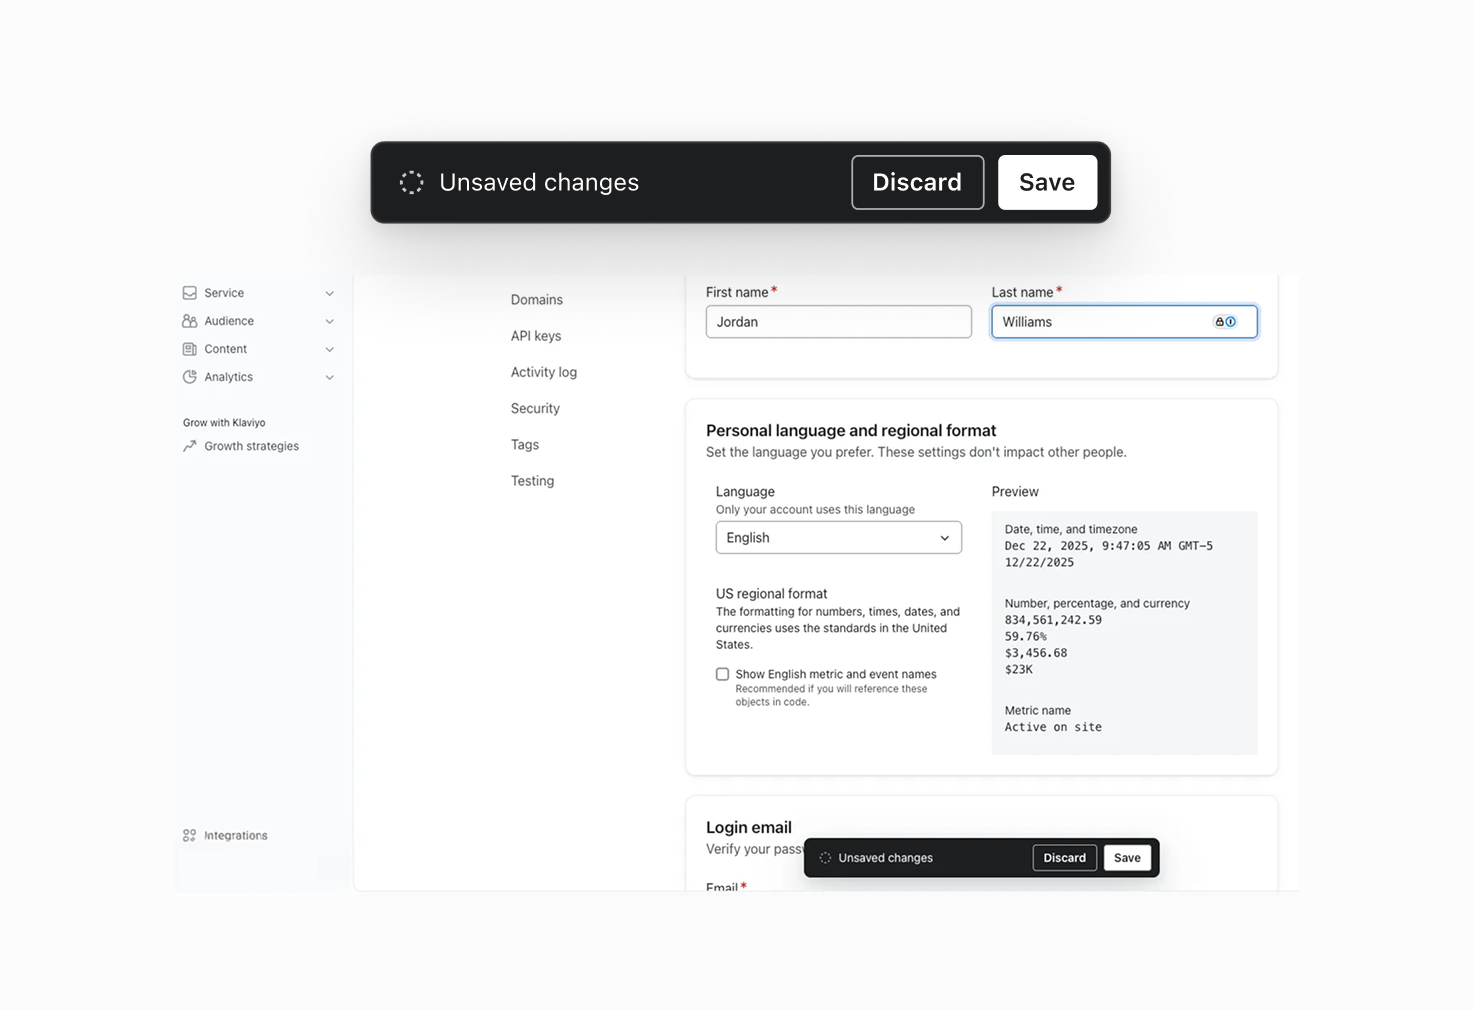Select Tags in the settings menu

coord(525,445)
